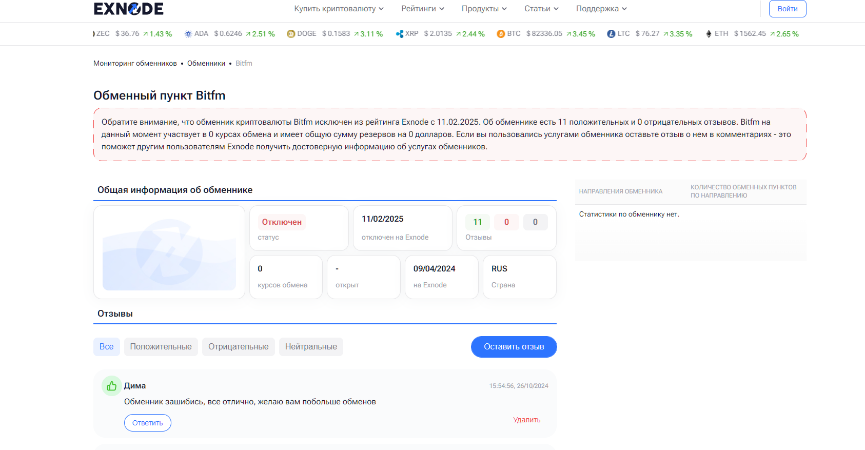Open Обменники breadcrumb link
865x450 pixels.
[x=206, y=63]
